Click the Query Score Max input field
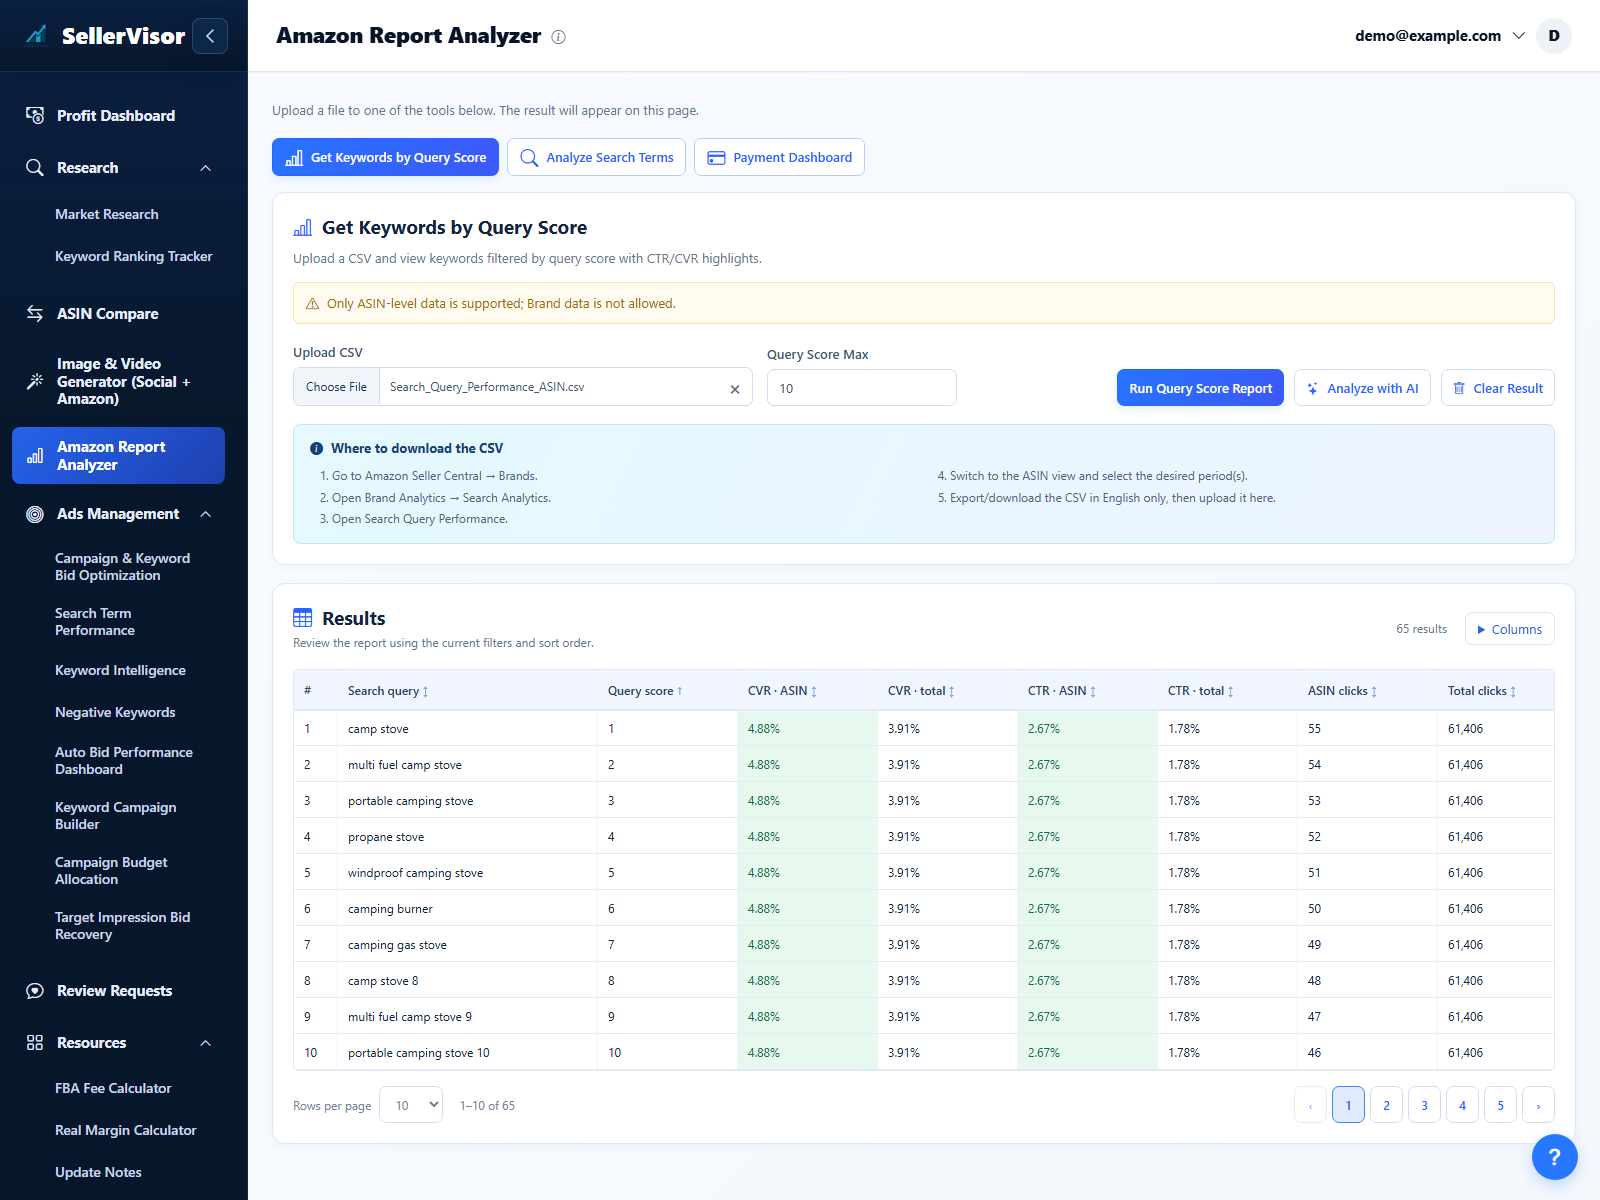Screen dimensions: 1600x1200 [861, 388]
